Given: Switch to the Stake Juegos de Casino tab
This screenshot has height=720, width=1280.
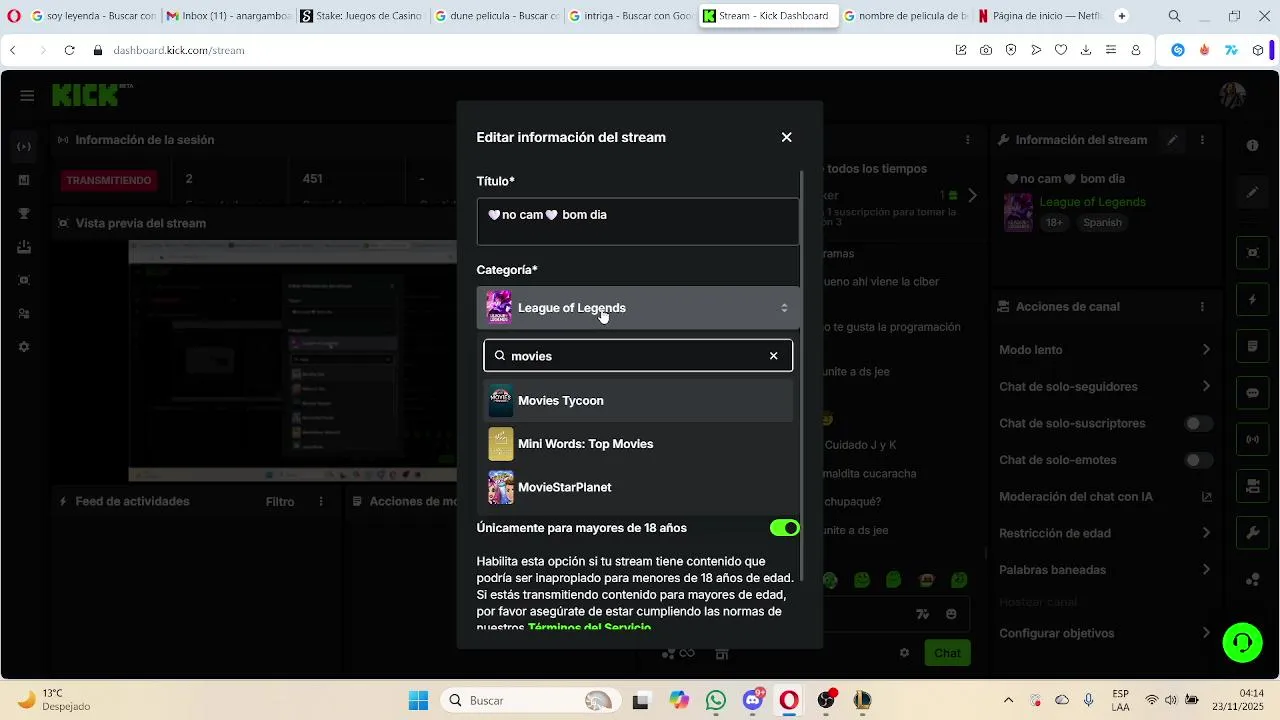Looking at the screenshot, I should coord(362,16).
